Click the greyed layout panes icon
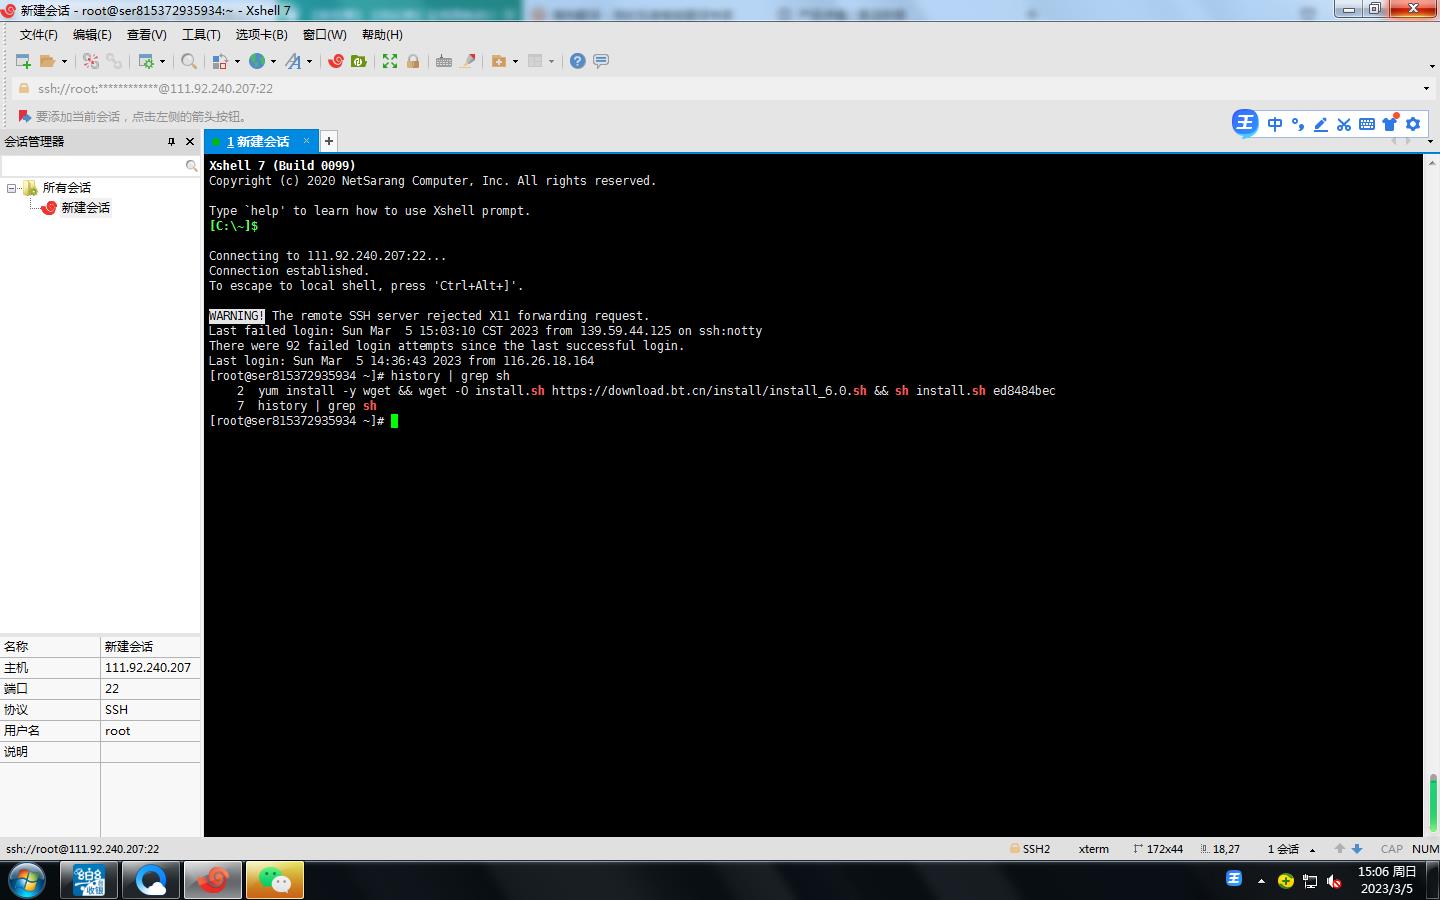Screen dimensions: 1440x900 pos(535,61)
